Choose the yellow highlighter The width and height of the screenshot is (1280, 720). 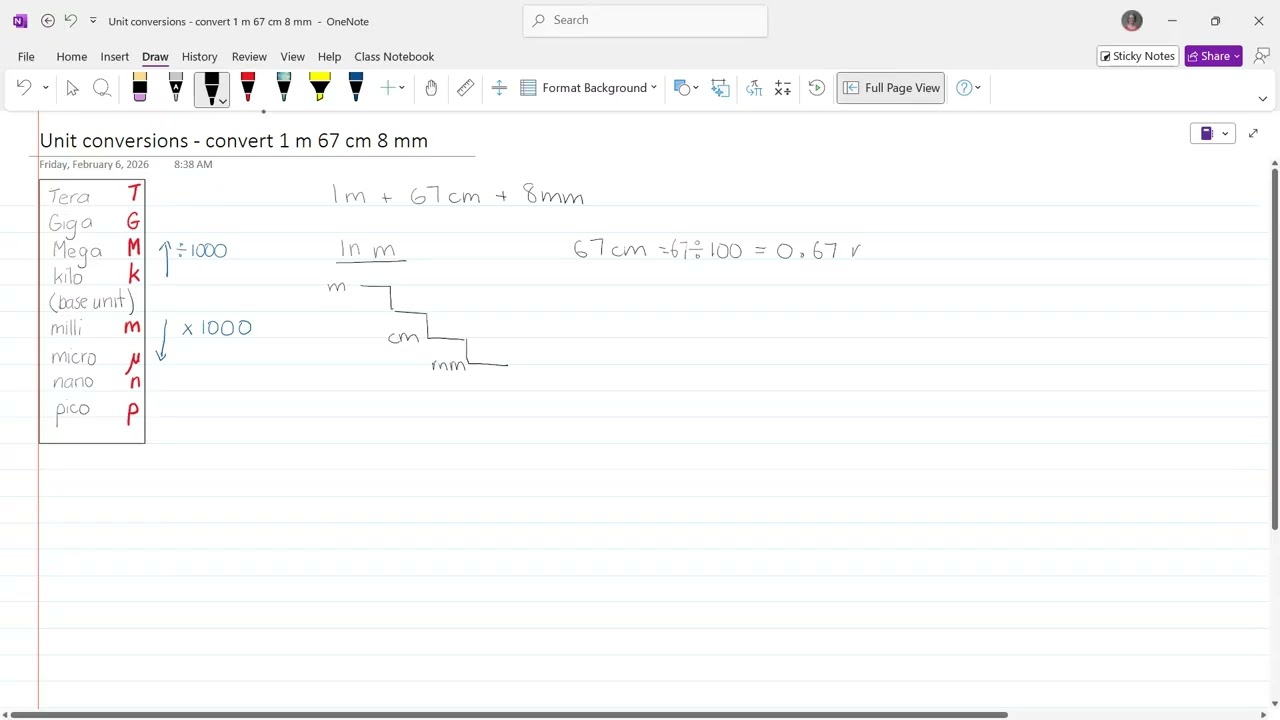(320, 88)
